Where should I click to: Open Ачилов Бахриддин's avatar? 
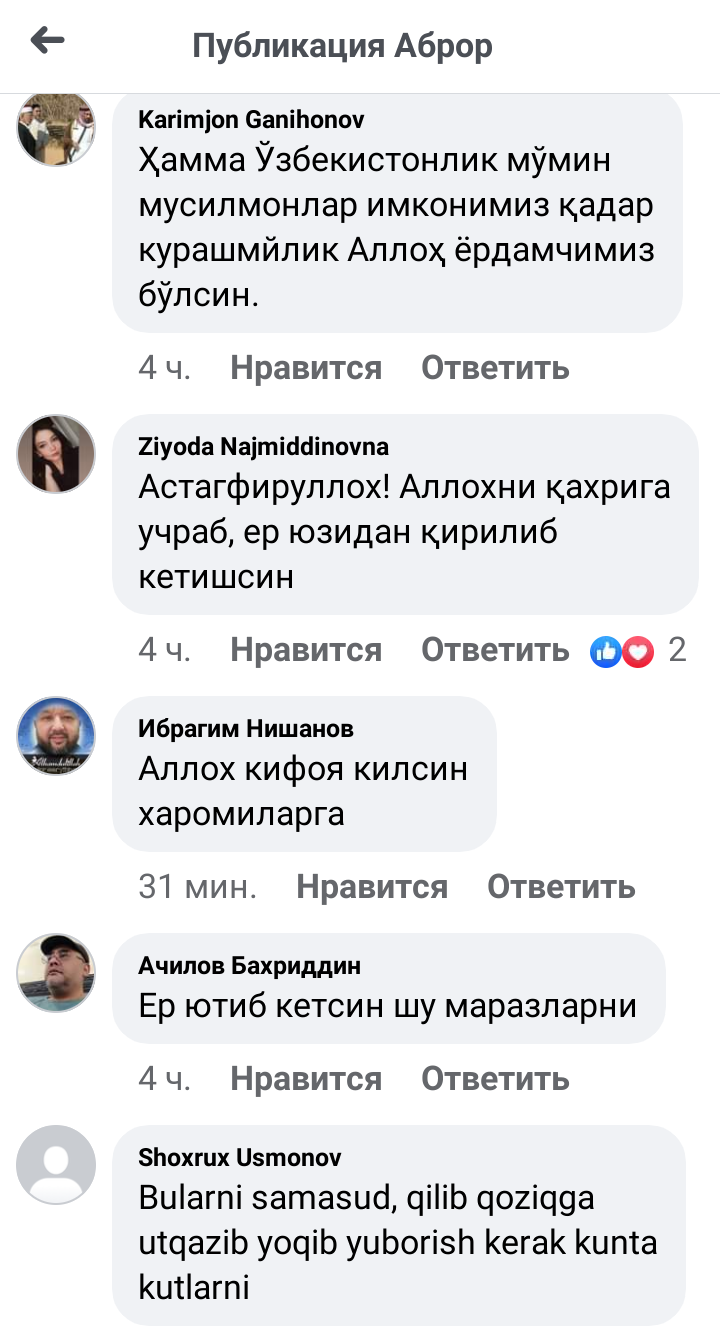(x=56, y=973)
